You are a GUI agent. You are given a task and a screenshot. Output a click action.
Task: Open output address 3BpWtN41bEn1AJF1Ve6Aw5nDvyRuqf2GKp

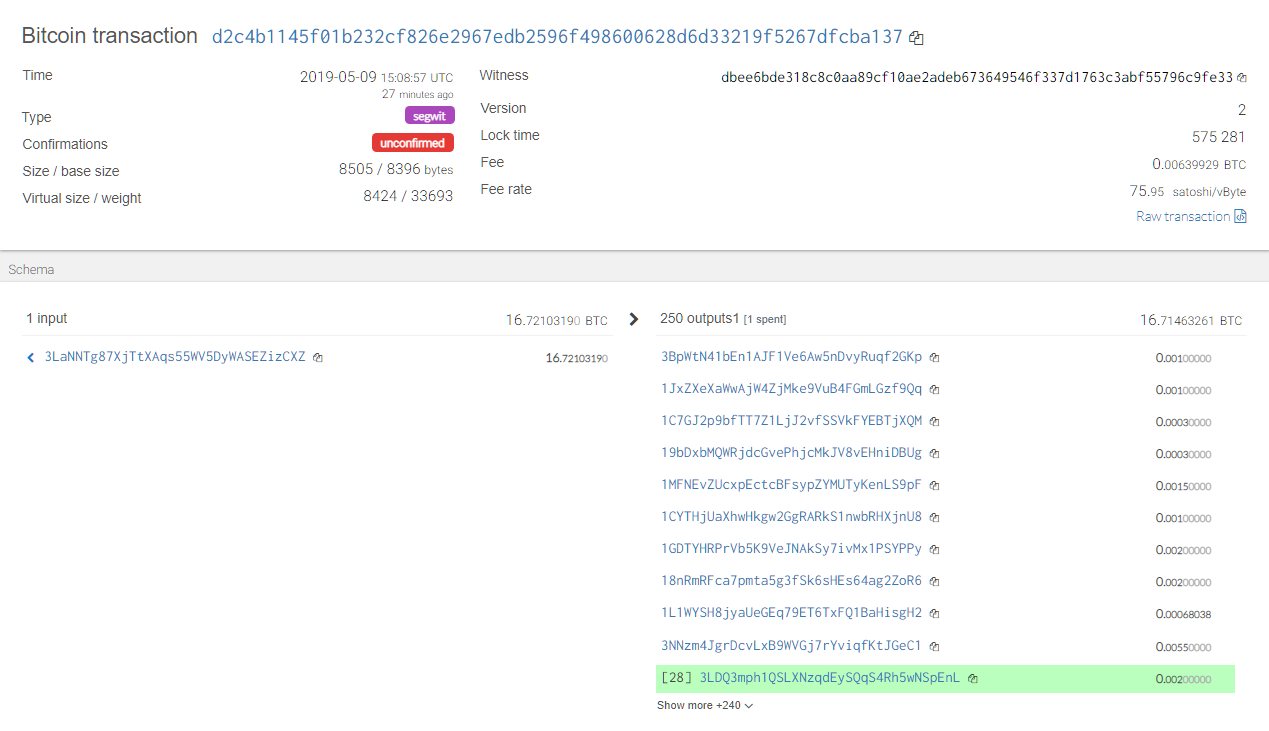(x=791, y=357)
